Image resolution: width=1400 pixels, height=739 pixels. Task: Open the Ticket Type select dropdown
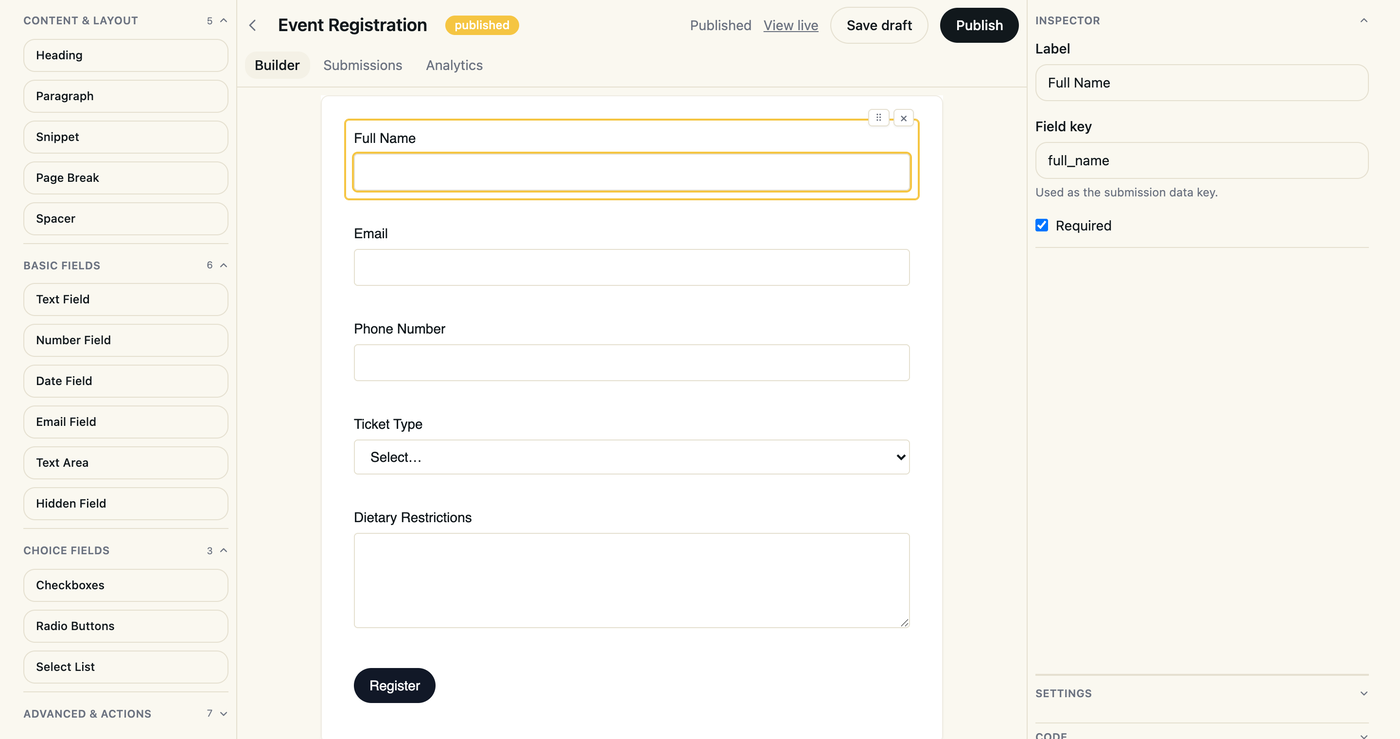point(632,457)
